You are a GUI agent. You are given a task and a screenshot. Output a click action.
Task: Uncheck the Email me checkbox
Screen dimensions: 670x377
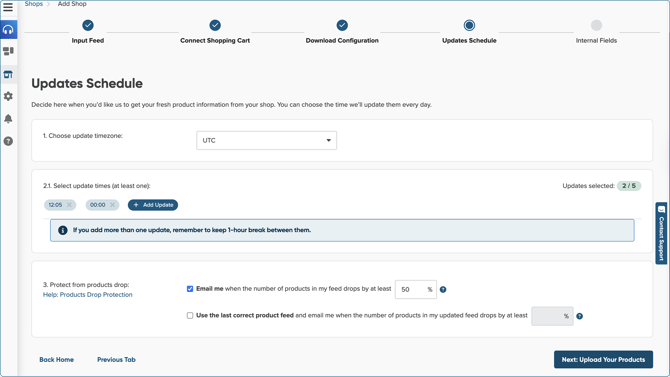click(190, 289)
